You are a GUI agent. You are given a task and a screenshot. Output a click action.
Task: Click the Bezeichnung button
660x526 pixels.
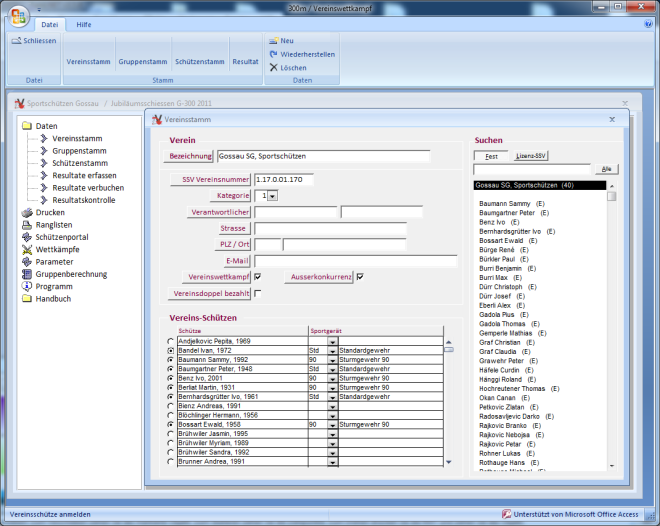click(x=190, y=156)
